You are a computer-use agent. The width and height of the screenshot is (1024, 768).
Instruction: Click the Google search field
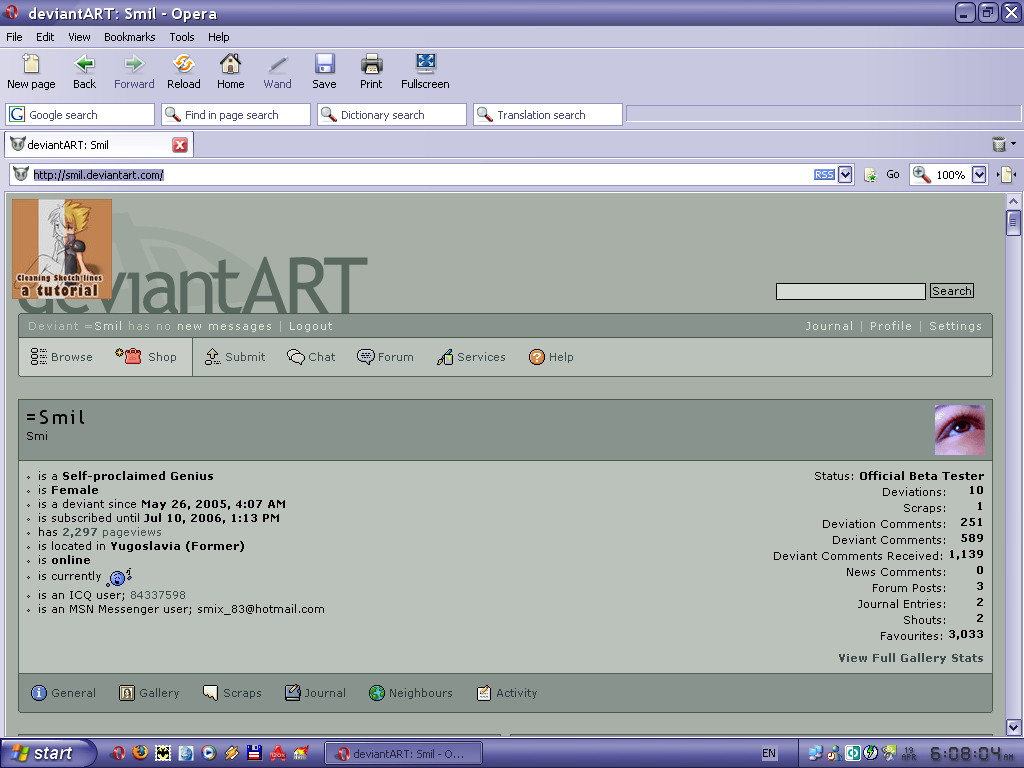point(80,115)
